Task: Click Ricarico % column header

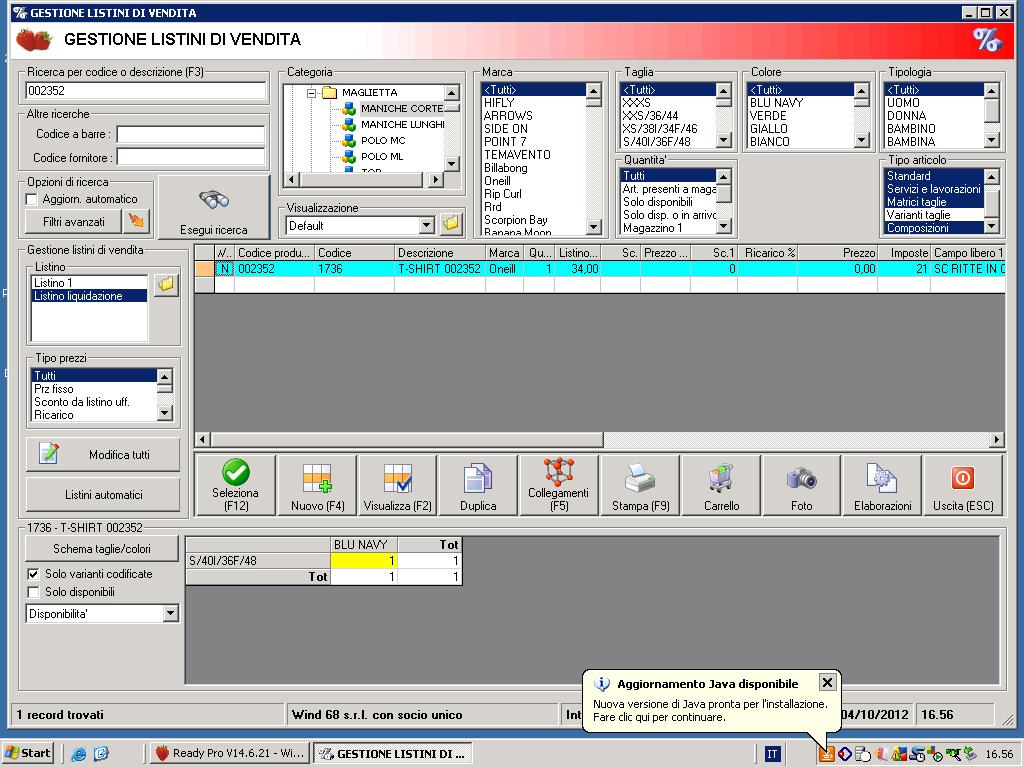Action: coord(767,253)
